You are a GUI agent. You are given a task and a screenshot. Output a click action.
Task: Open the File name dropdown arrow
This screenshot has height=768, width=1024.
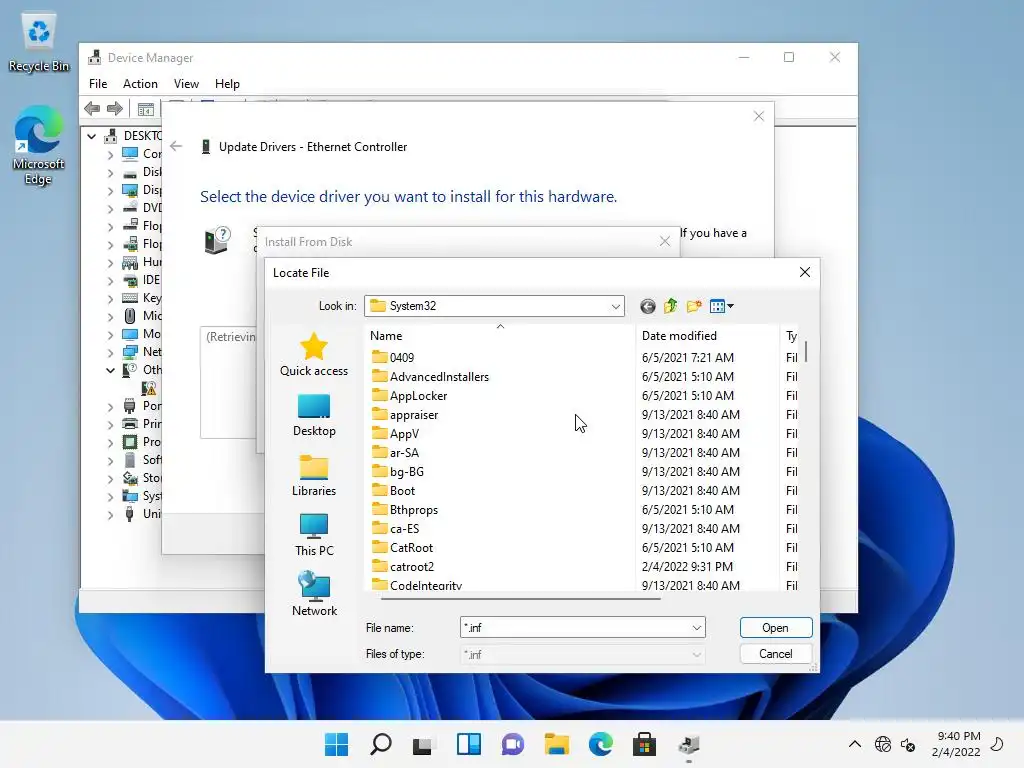[697, 628]
